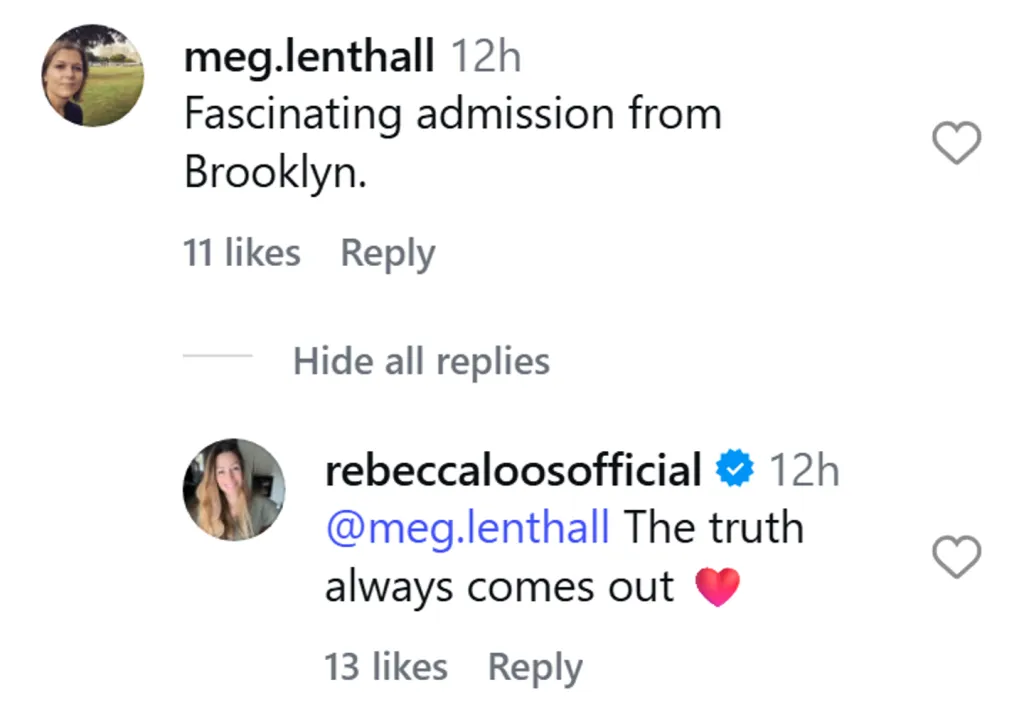This screenshot has width=1024, height=717.
Task: Open rebeccaloosofficial's profile picture
Action: click(x=233, y=490)
